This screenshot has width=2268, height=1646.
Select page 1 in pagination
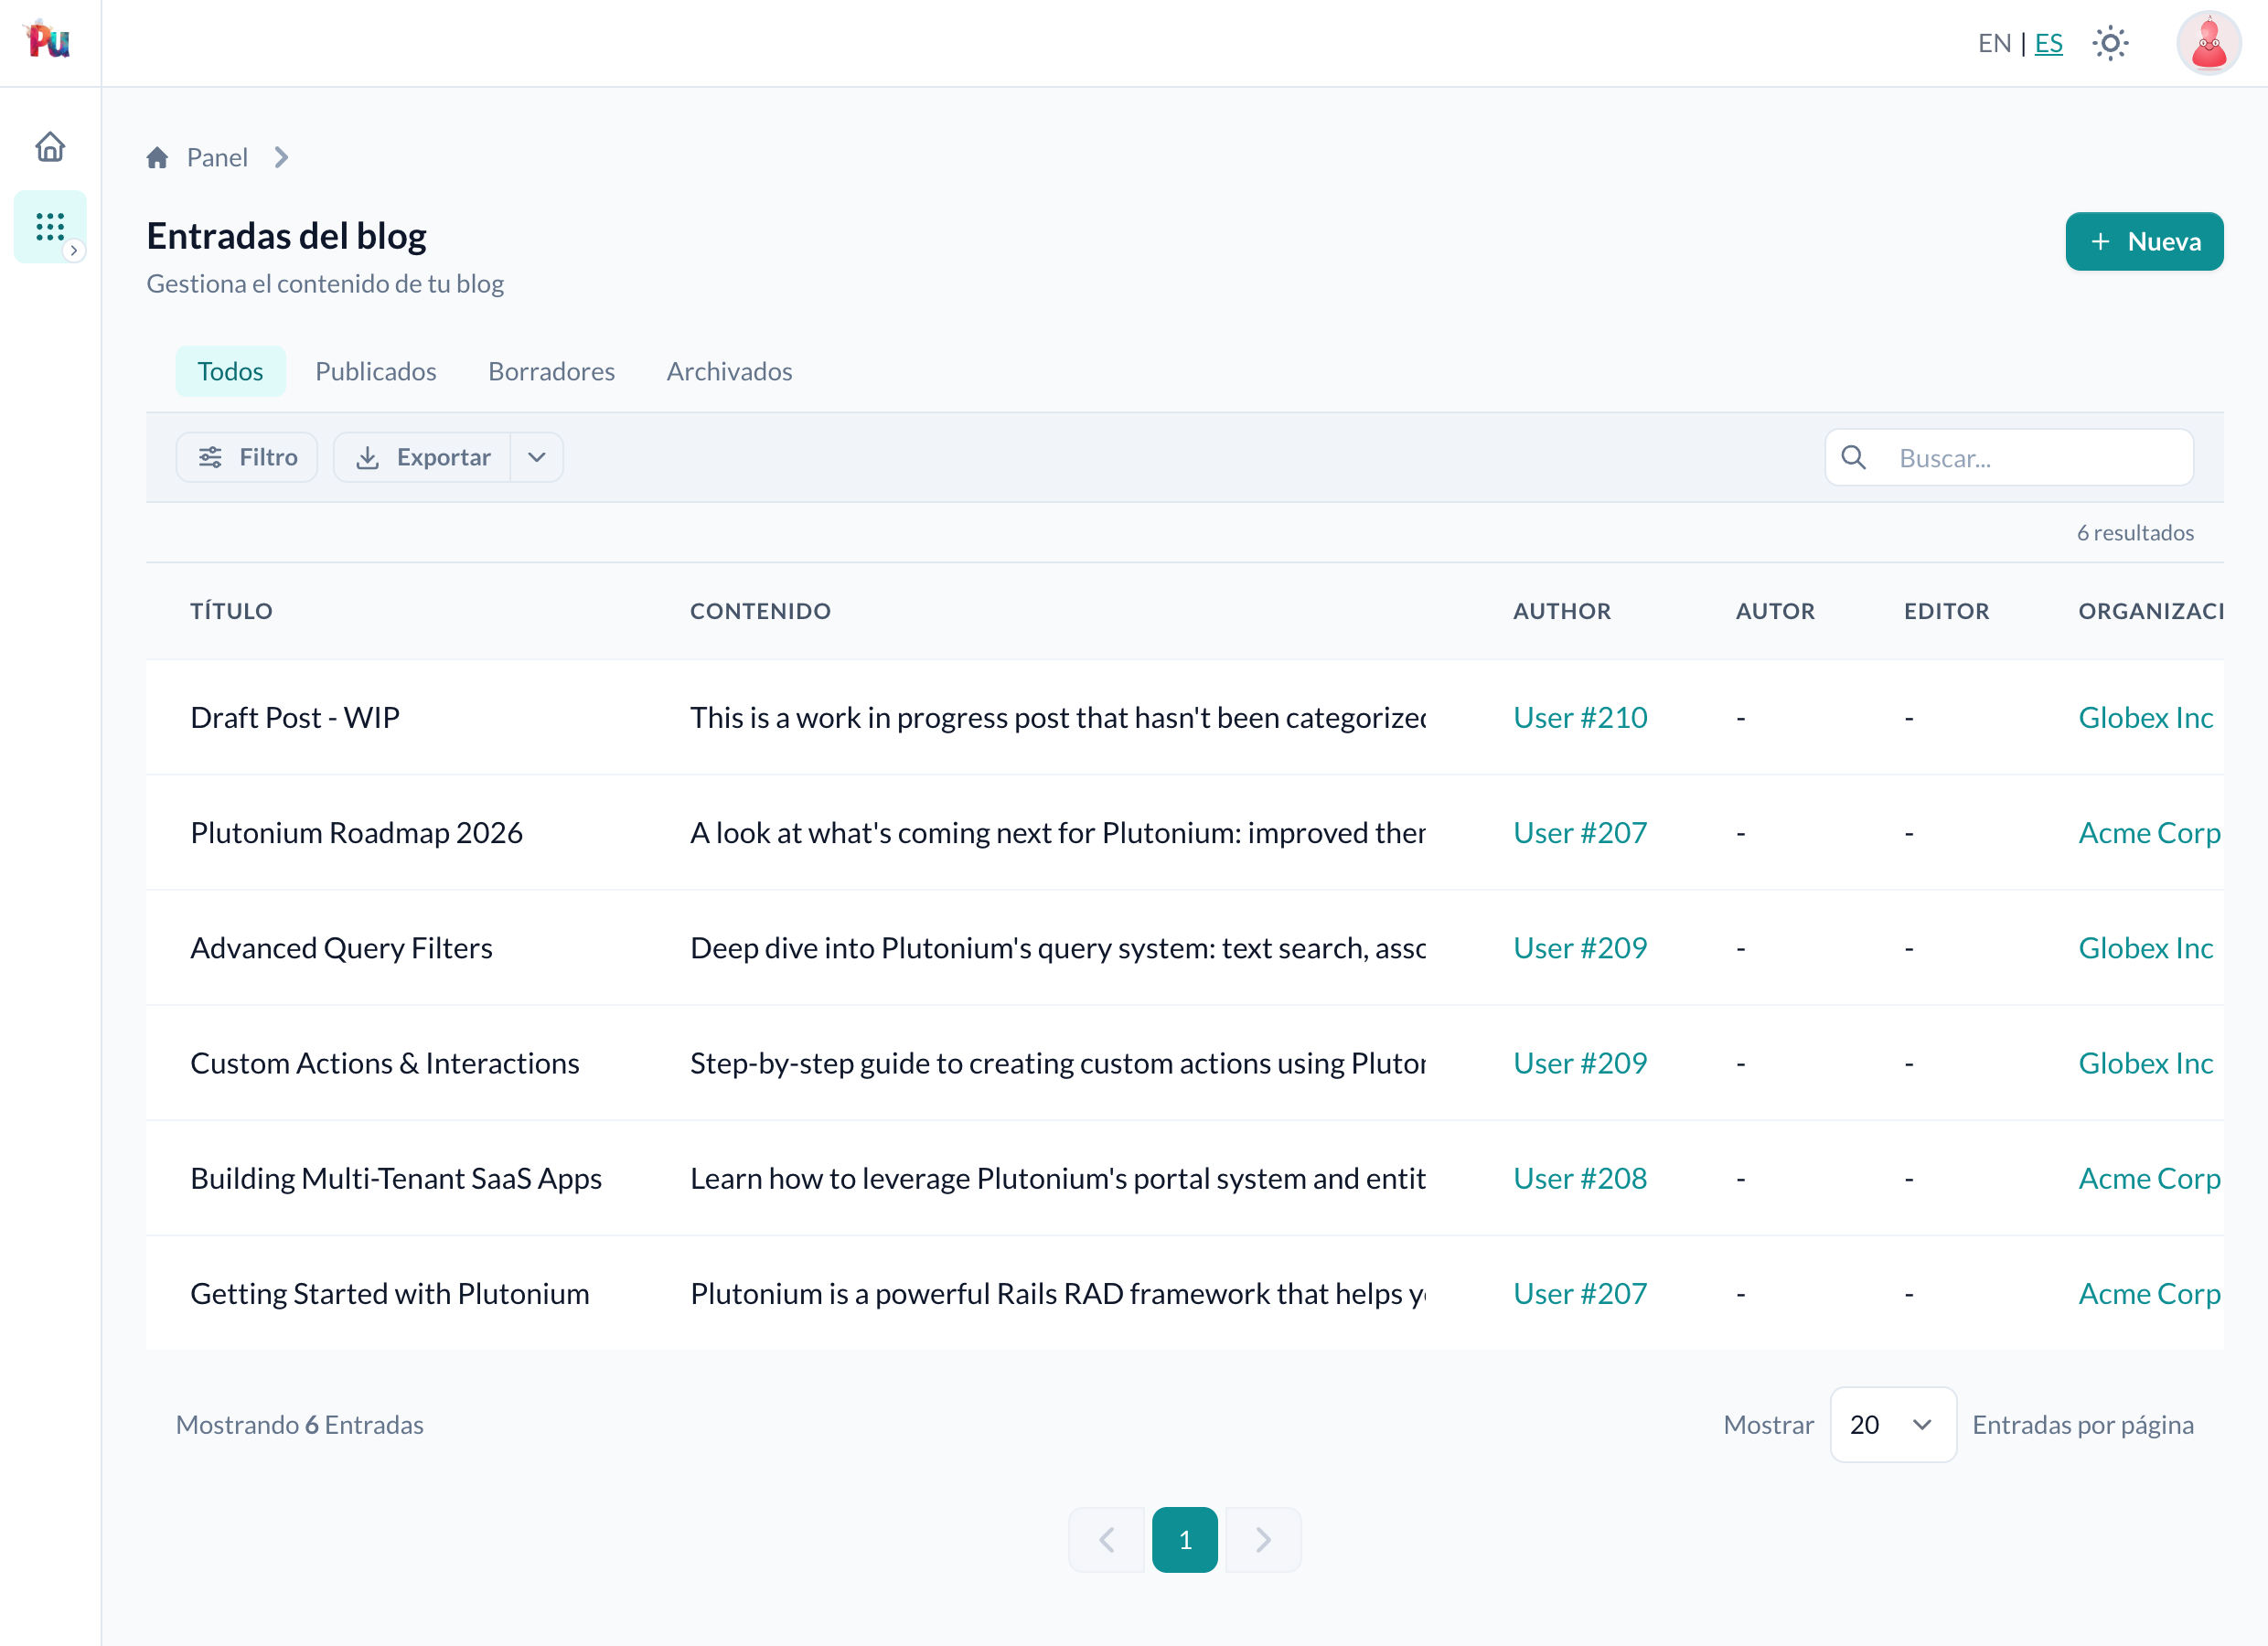click(x=1185, y=1539)
